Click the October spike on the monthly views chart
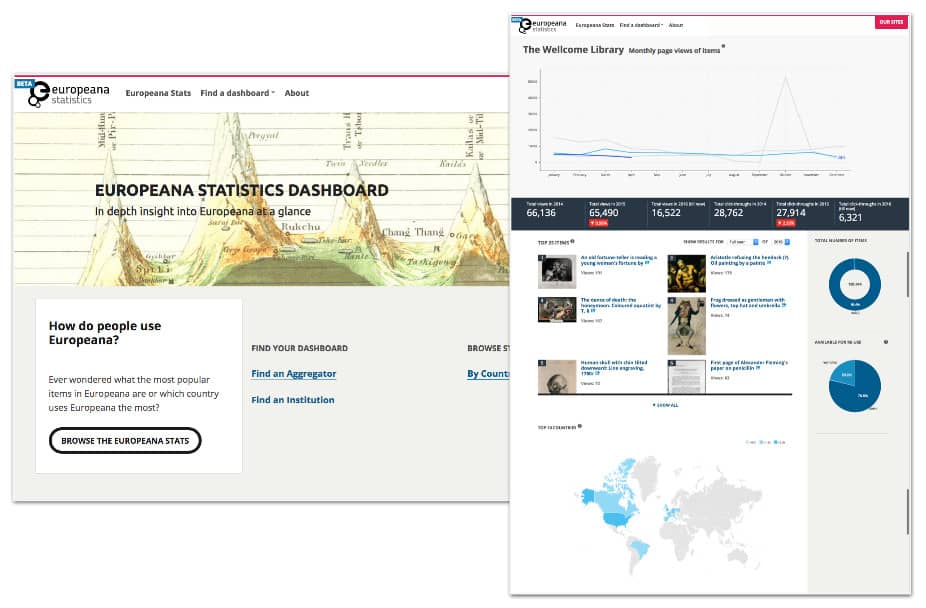926x608 pixels. click(785, 77)
